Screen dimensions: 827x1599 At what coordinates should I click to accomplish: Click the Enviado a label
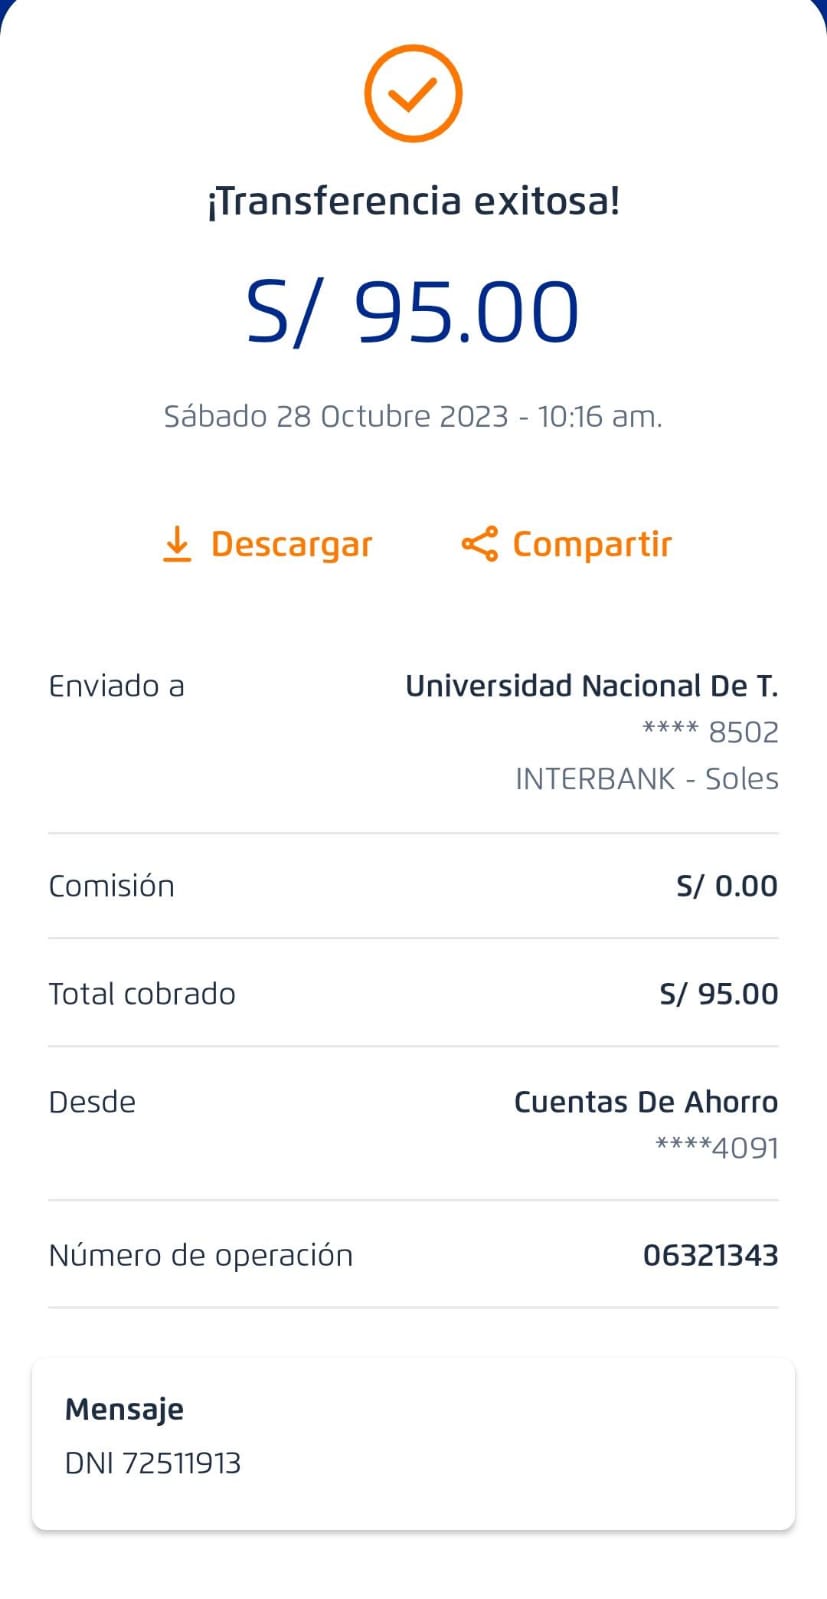116,686
